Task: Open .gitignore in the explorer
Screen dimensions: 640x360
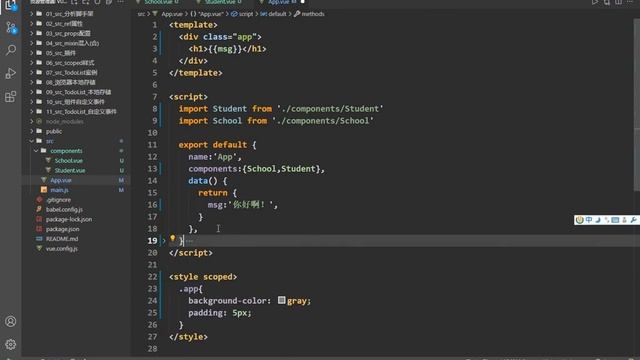Action: 58,200
